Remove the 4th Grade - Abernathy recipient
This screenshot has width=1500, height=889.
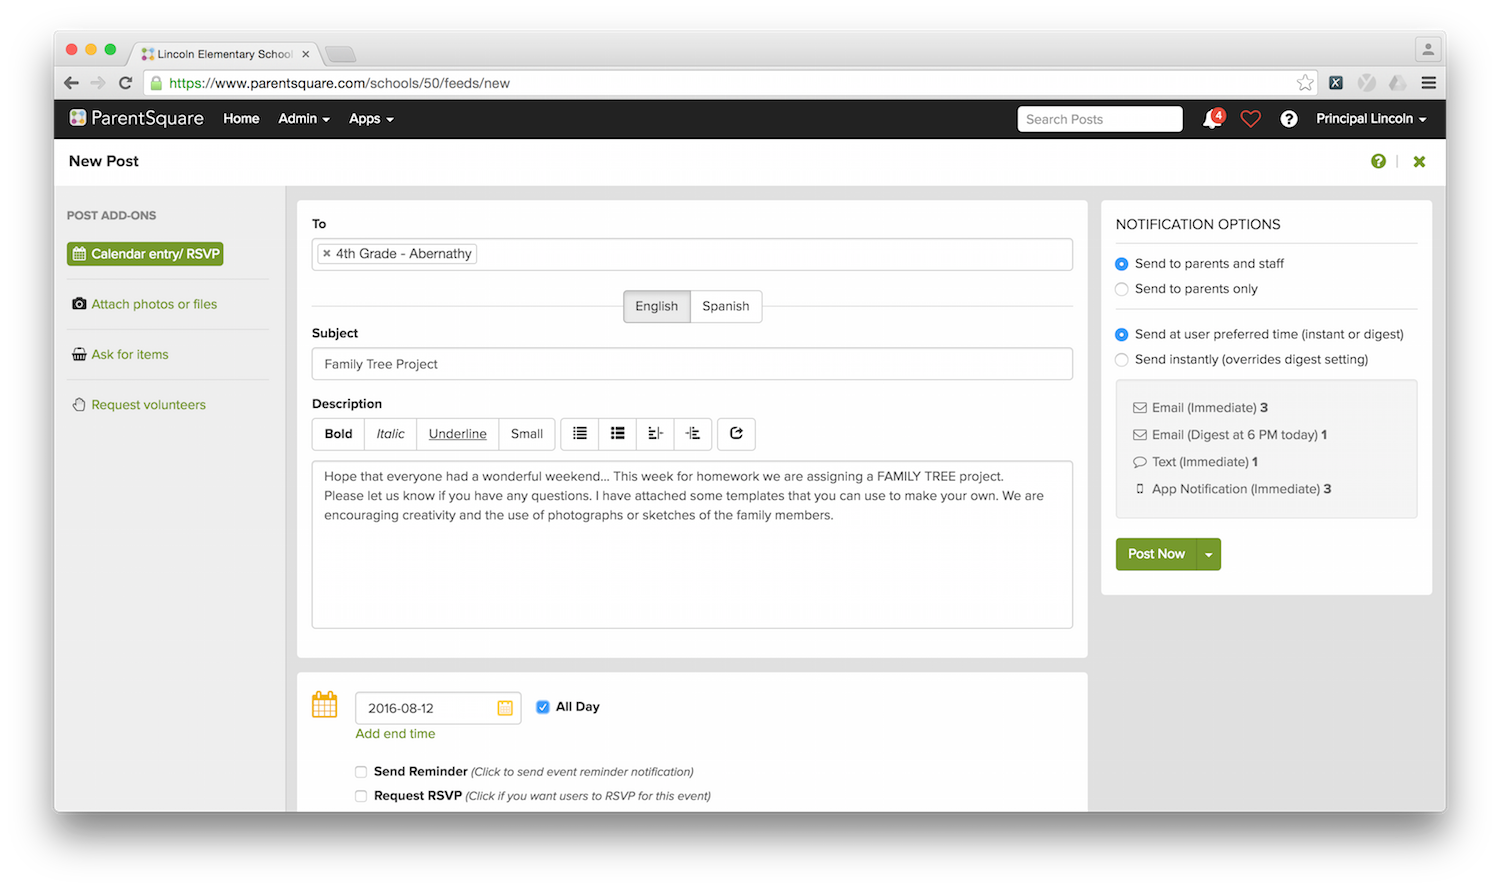click(x=327, y=254)
